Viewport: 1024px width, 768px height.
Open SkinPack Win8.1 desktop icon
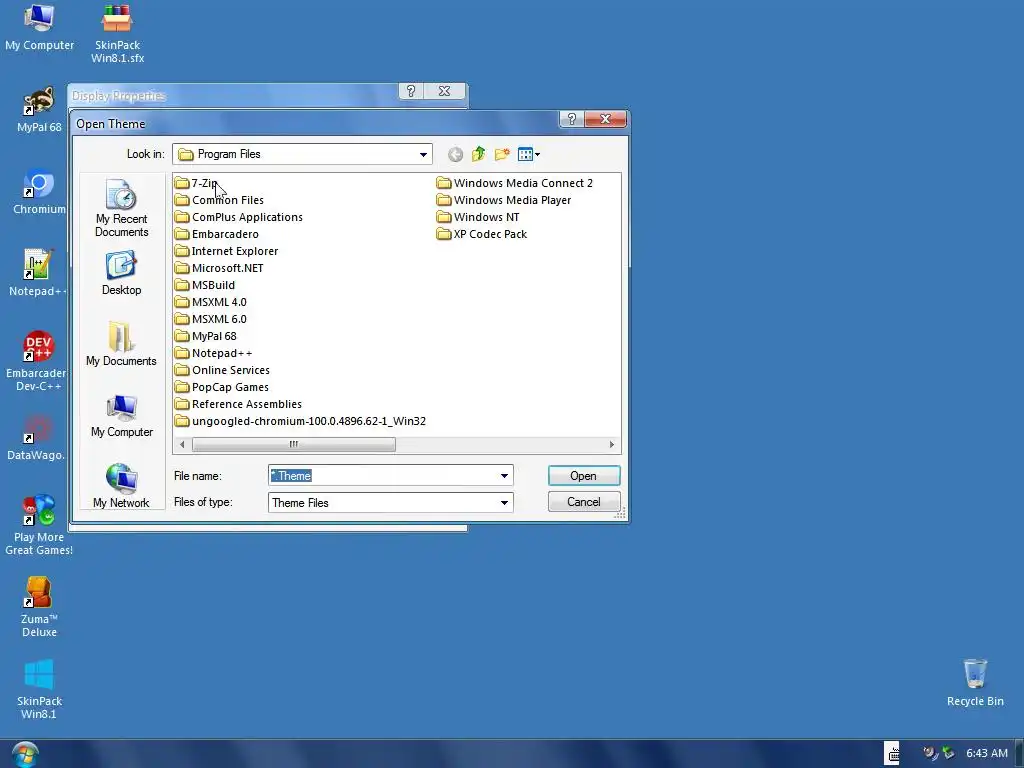click(x=39, y=689)
